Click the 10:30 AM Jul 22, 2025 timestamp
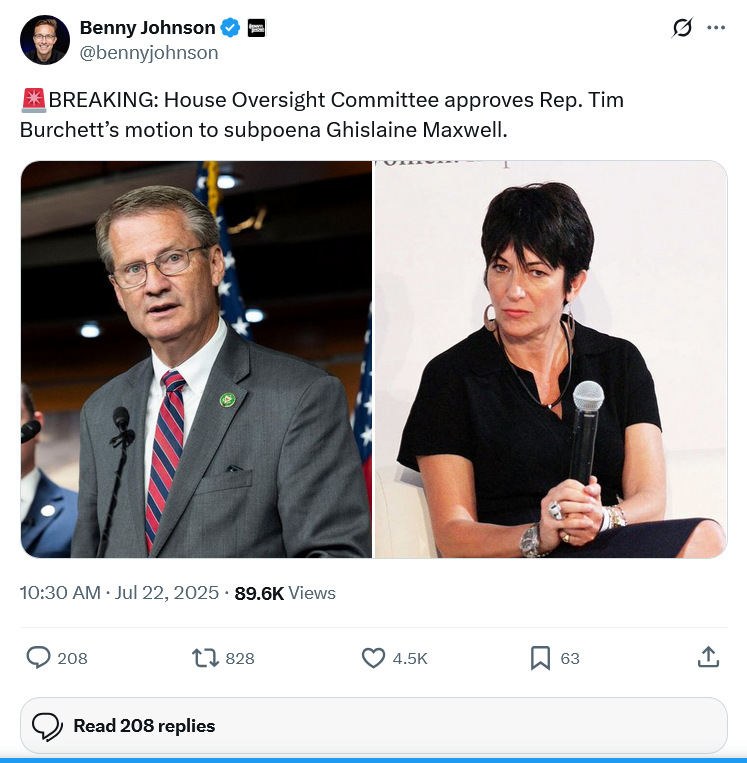 [119, 593]
